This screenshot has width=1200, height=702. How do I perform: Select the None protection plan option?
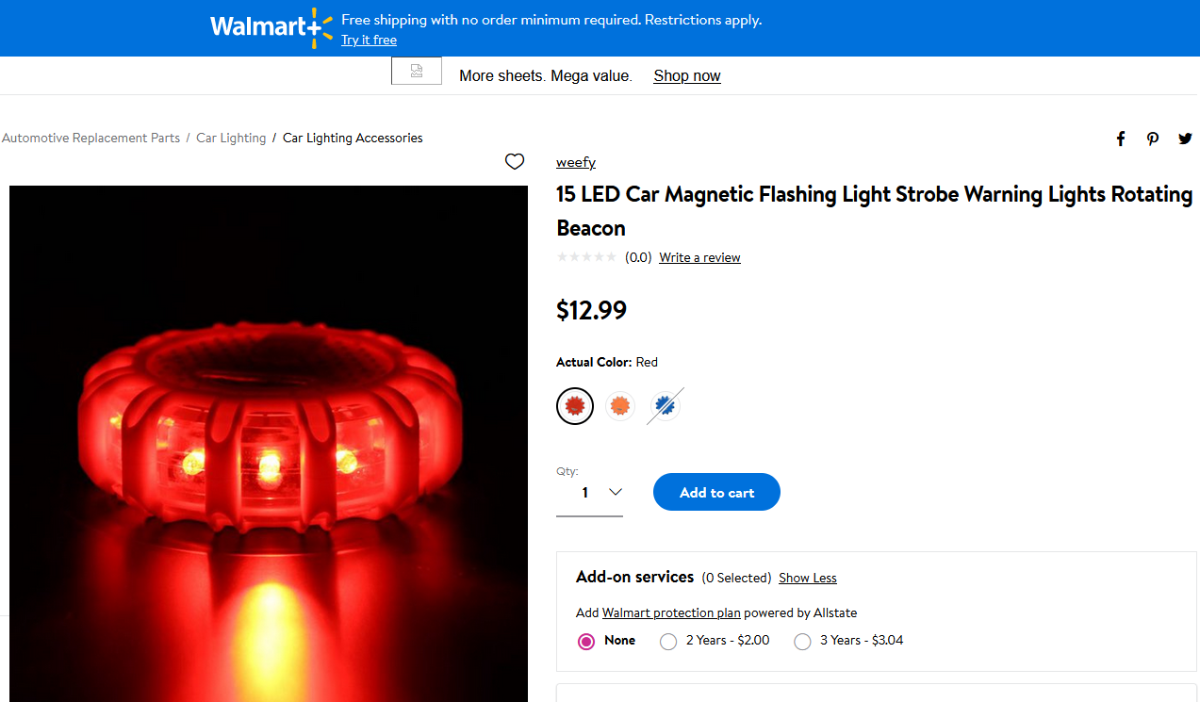click(587, 641)
